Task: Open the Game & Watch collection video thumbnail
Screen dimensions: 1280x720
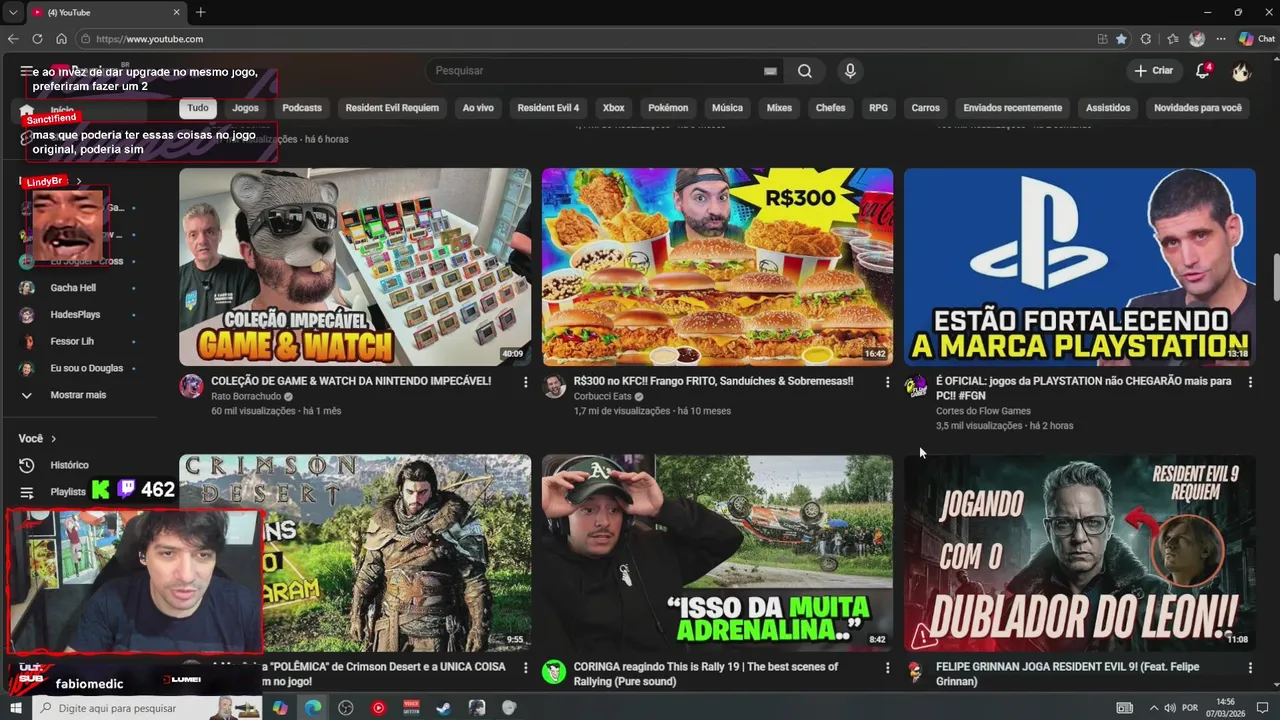Action: coord(355,267)
